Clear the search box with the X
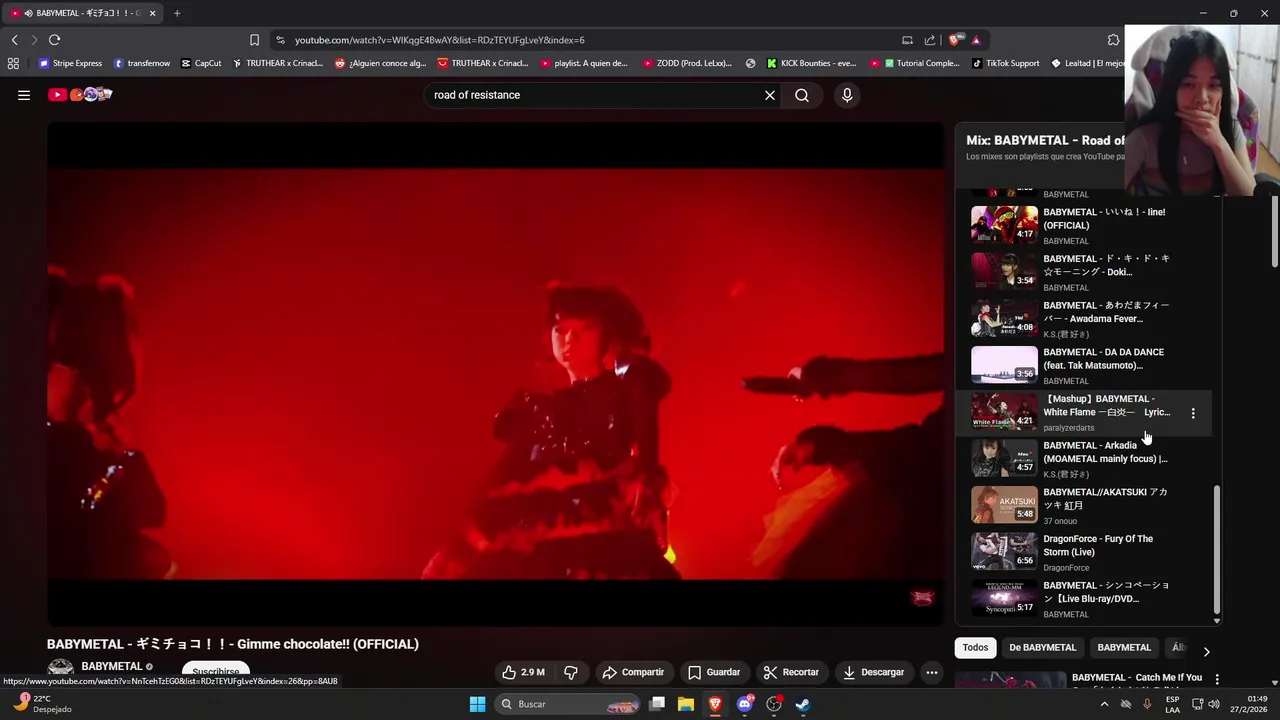This screenshot has width=1280, height=720. [770, 95]
